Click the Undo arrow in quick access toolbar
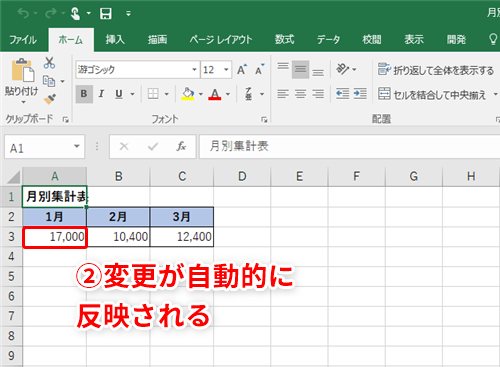The image size is (500, 367). (x=23, y=13)
